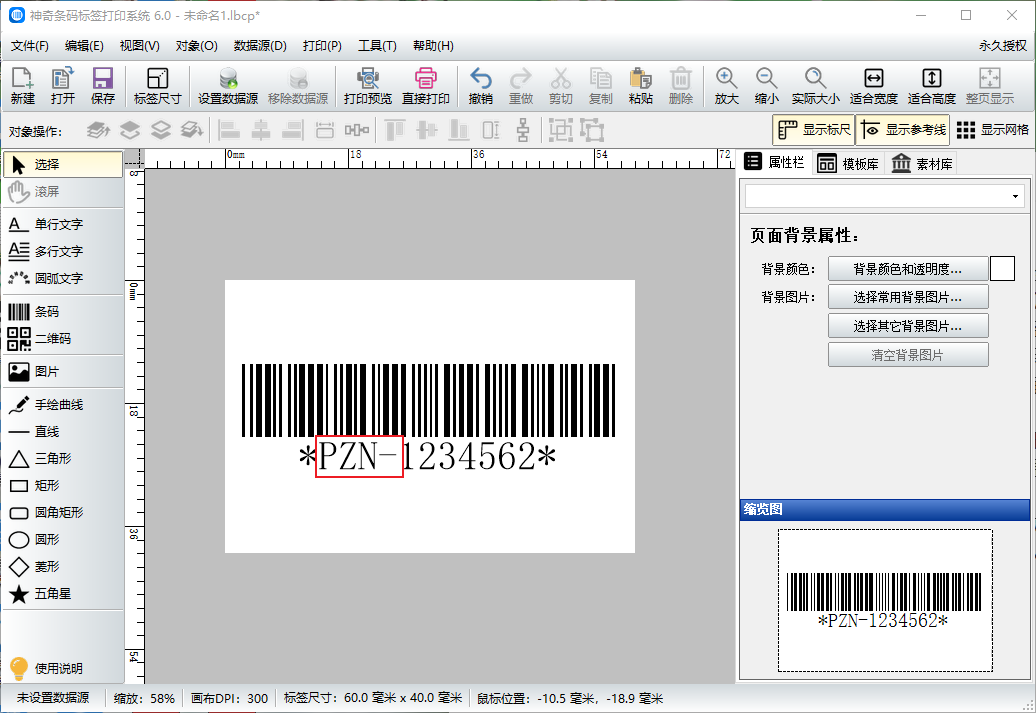Select the 直线 line tool
Image resolution: width=1036 pixels, height=713 pixels.
[x=63, y=432]
